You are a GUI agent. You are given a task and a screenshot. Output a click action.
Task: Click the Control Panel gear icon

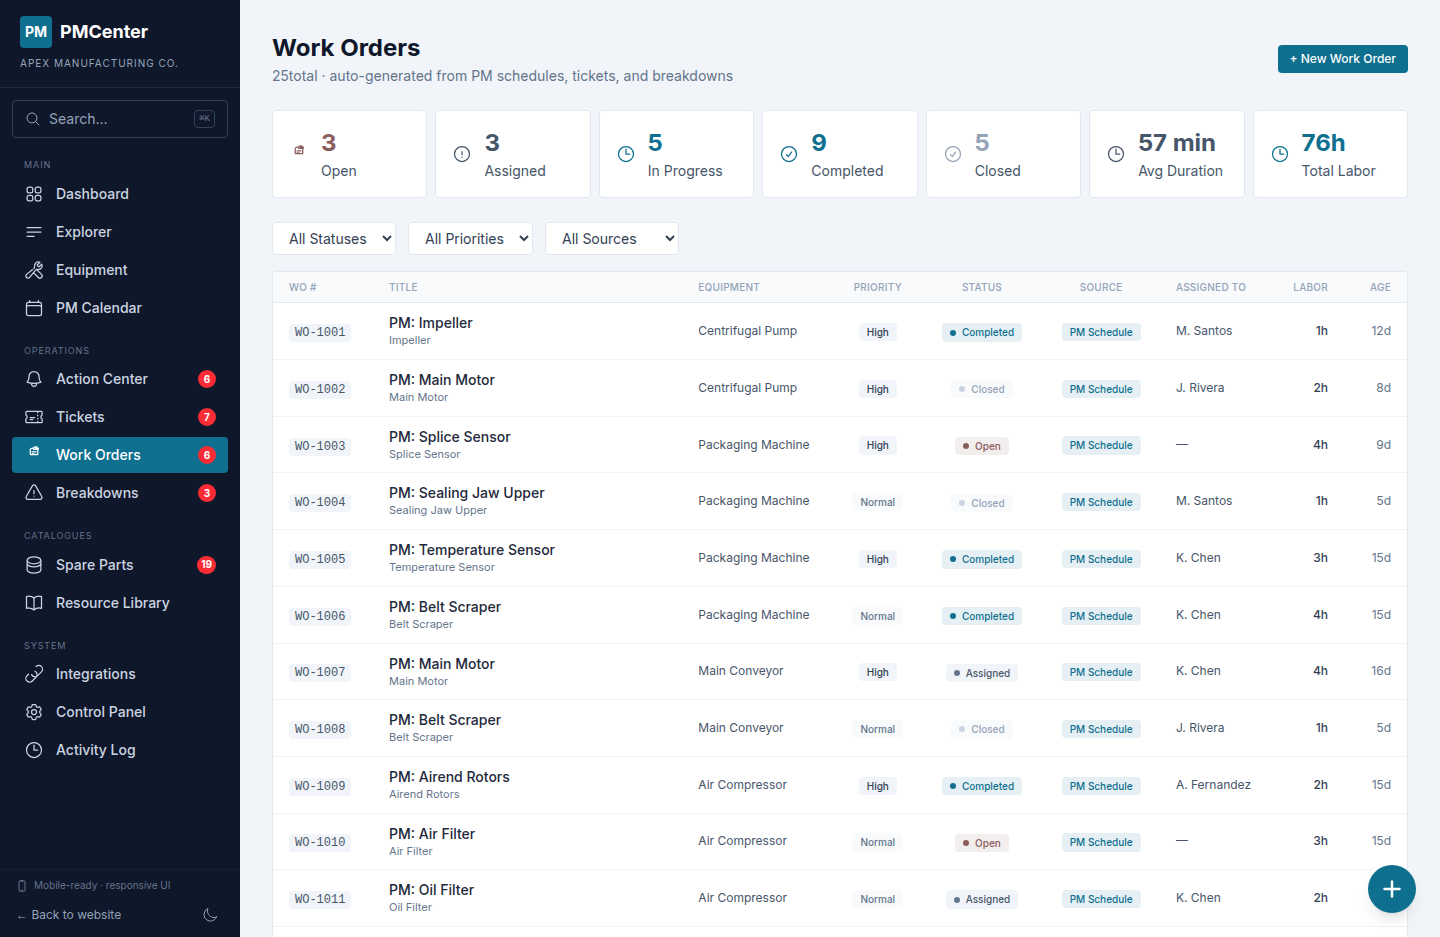(34, 712)
